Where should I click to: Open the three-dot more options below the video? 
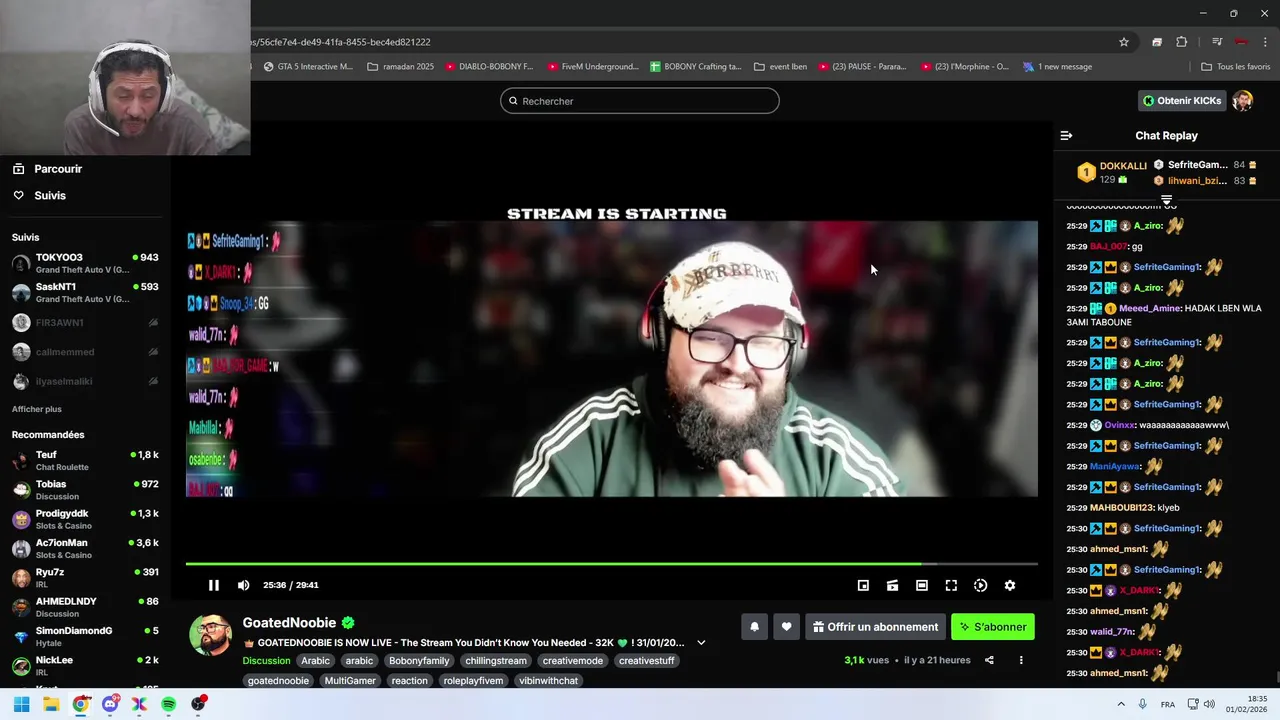[1021, 660]
